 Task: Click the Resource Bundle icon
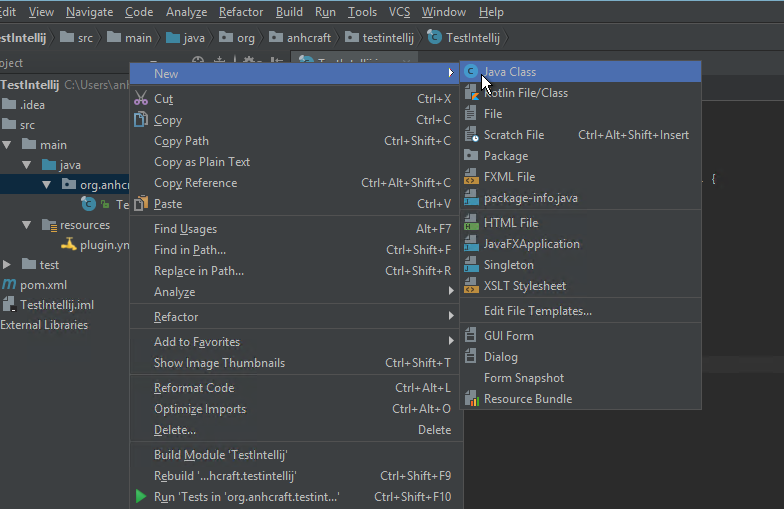[471, 399]
